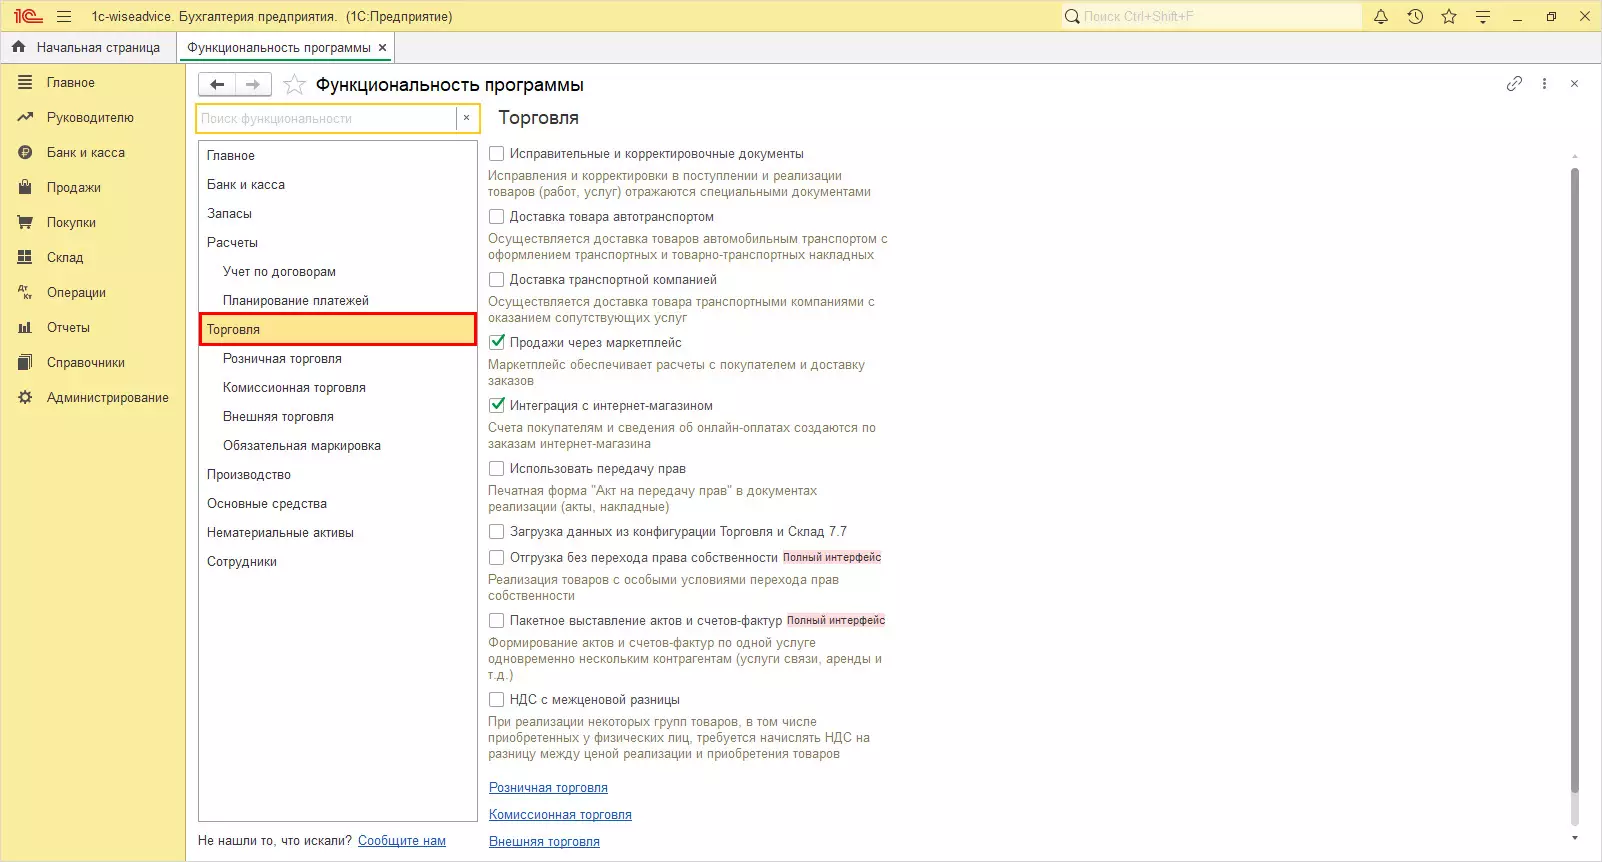Open Главное in the functionality list
This screenshot has width=1602, height=862.
(x=338, y=155)
